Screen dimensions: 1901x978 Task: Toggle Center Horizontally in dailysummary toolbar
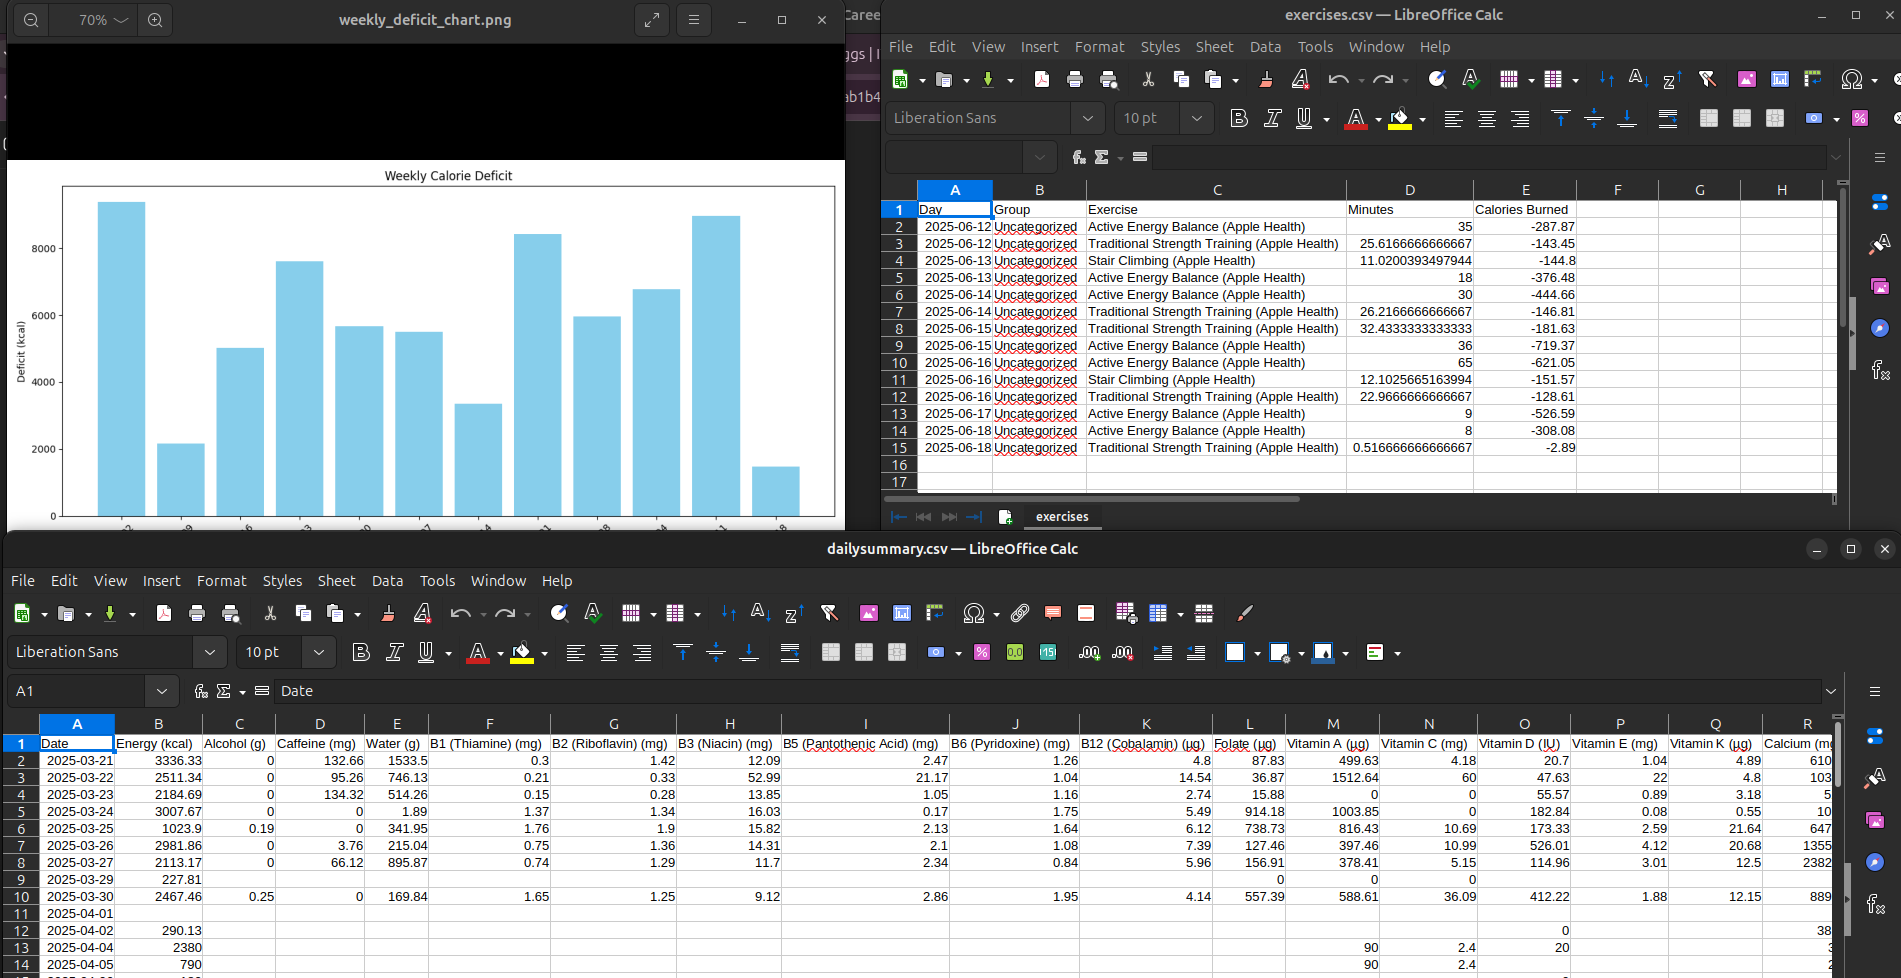click(609, 652)
